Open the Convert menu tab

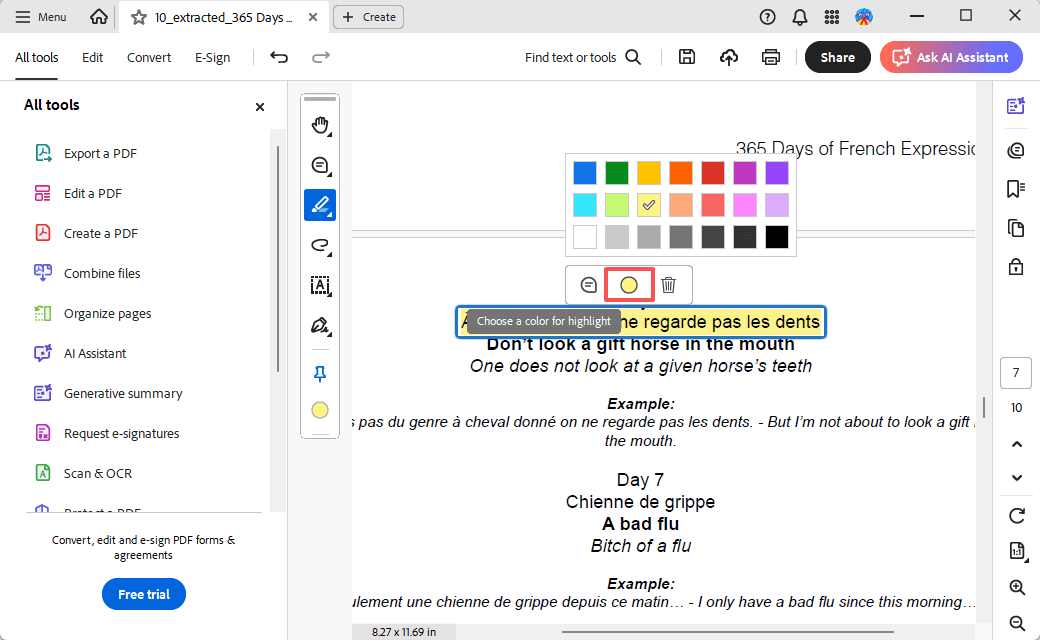149,57
